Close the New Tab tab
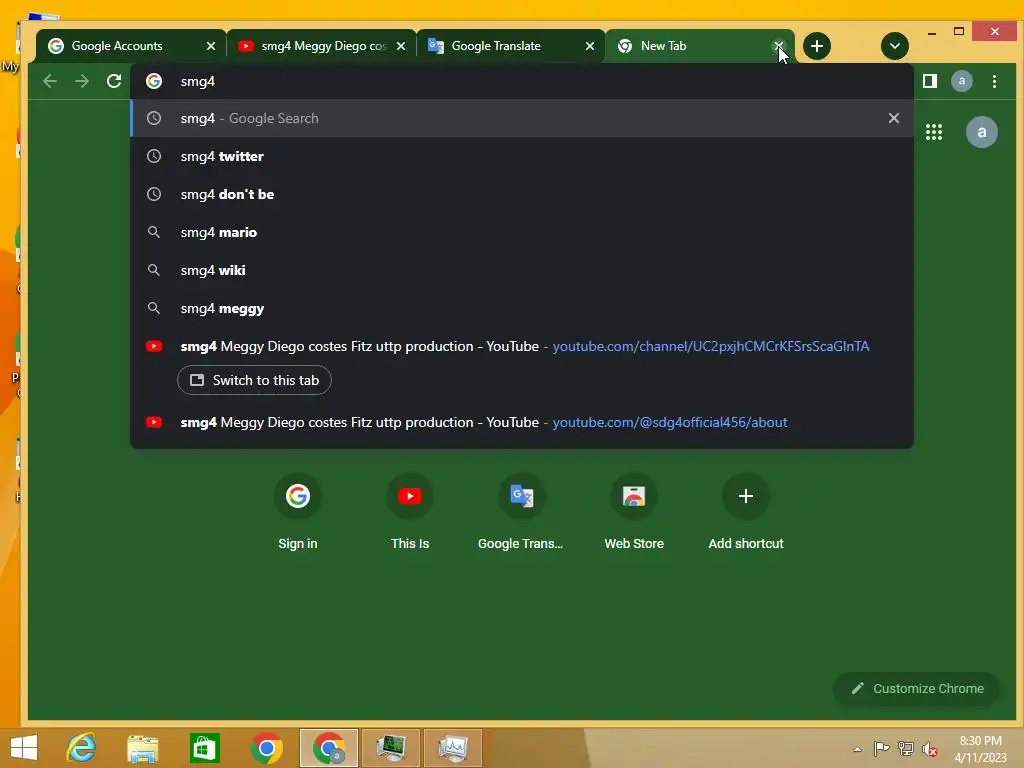The width and height of the screenshot is (1024, 768). (x=778, y=46)
